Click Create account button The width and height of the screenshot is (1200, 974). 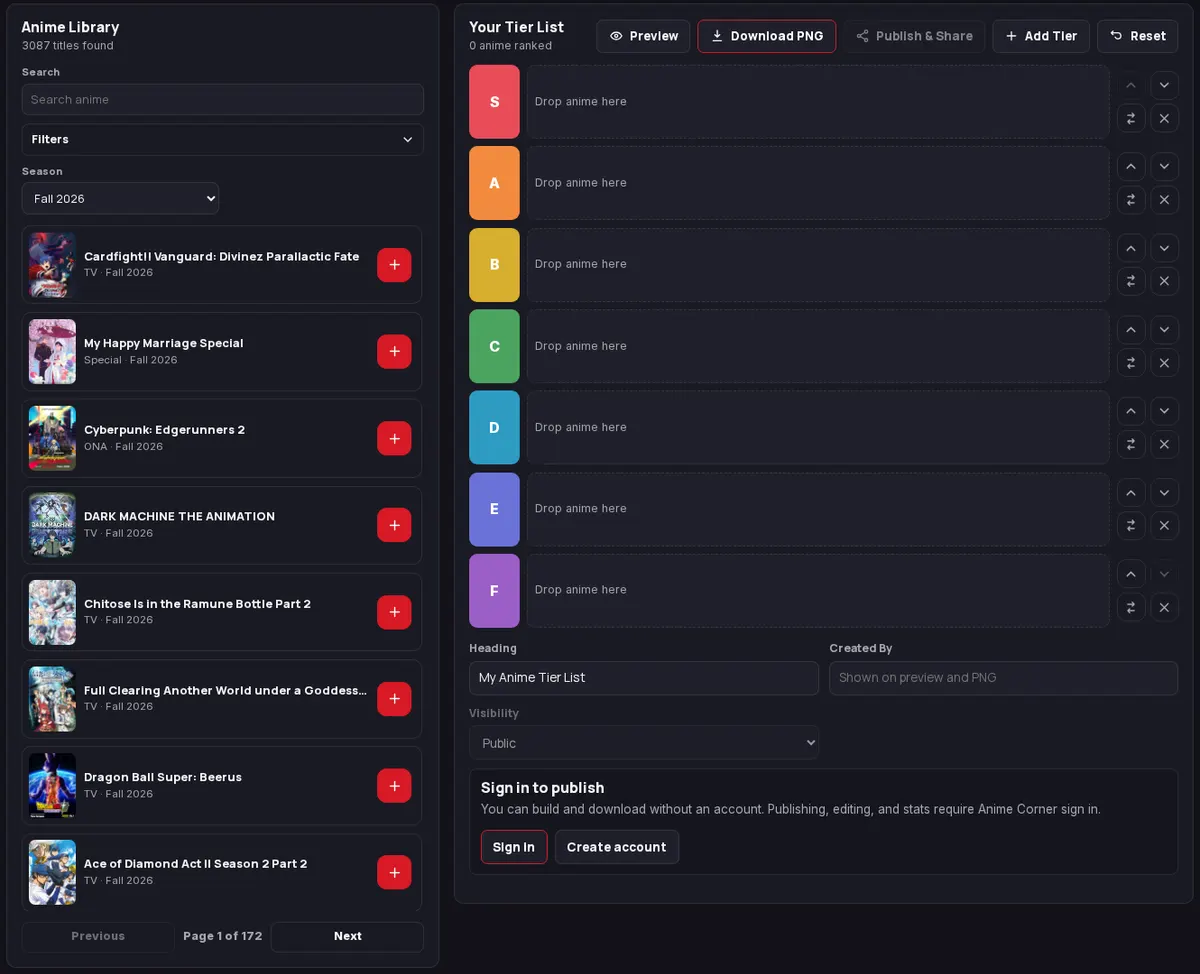(x=617, y=847)
